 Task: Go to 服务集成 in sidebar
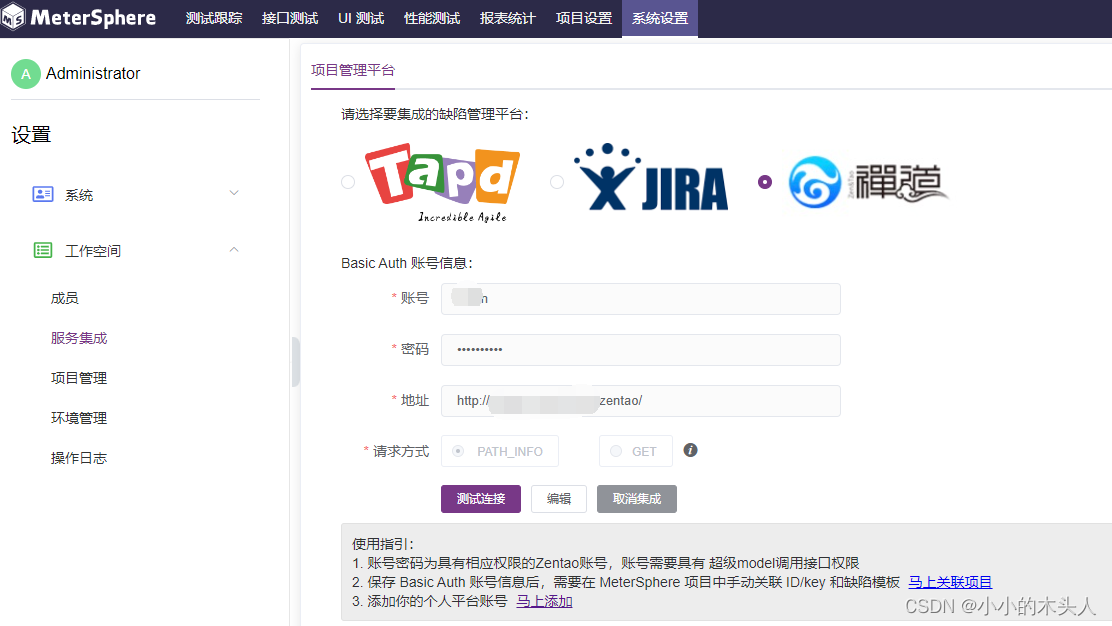(79, 338)
